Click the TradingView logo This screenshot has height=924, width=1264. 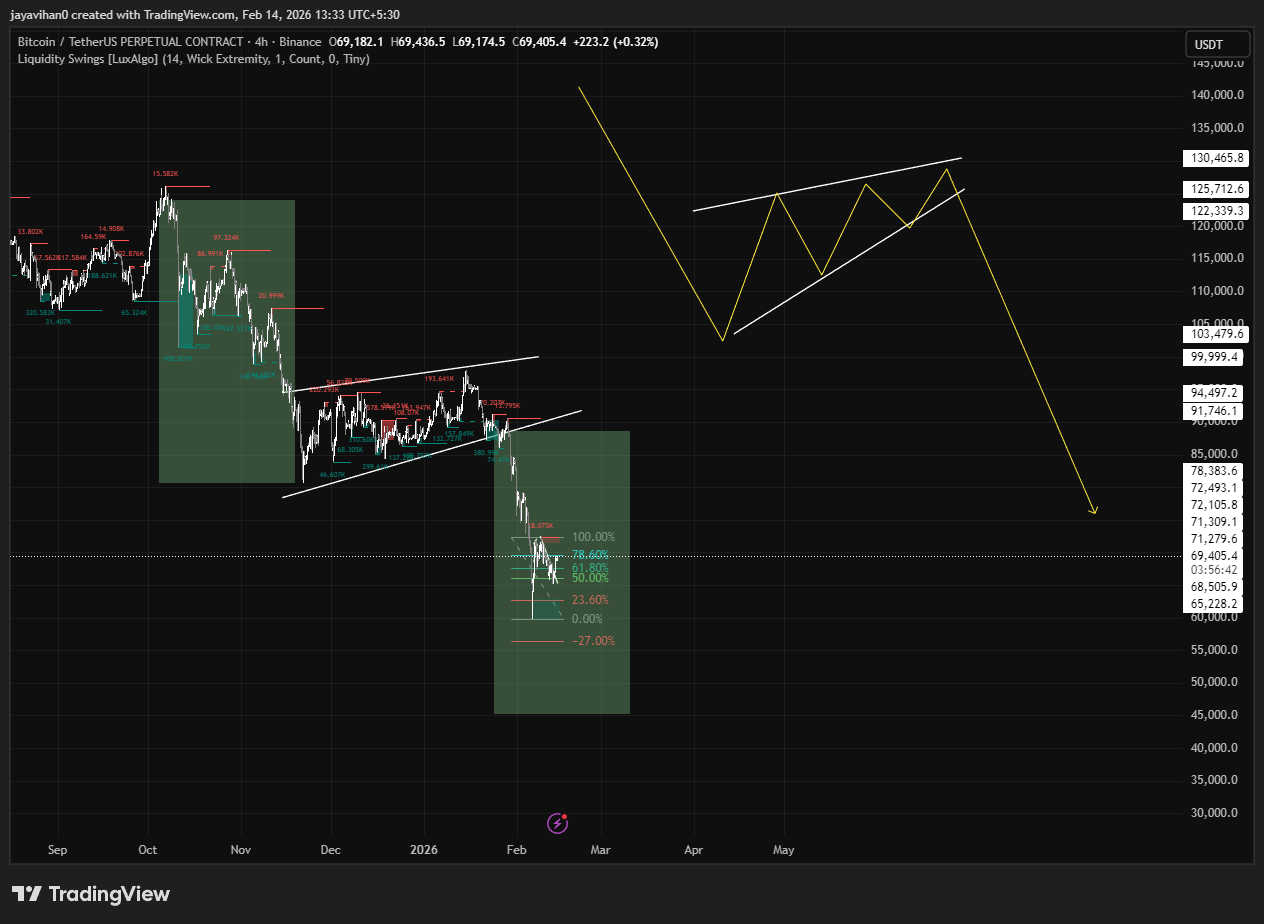(x=91, y=894)
